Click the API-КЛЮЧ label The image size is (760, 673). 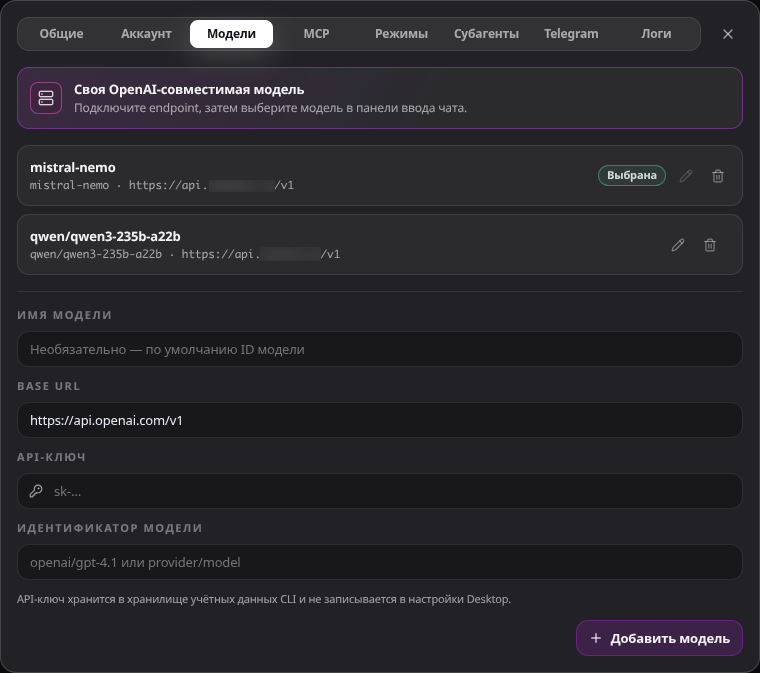[51, 457]
